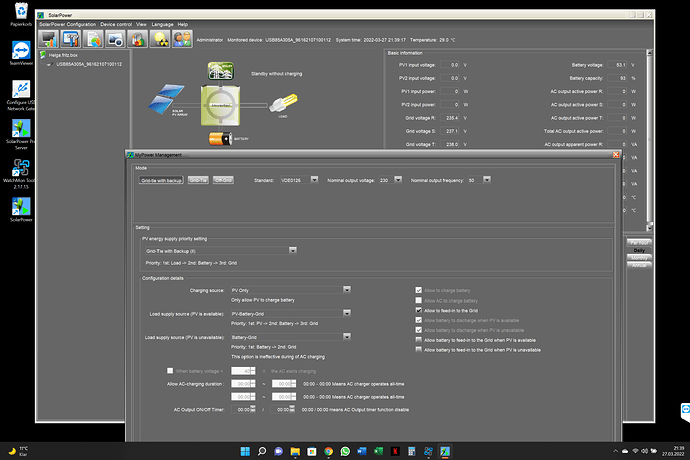
Task: Open the TeamViewer desktop icon
Action: coord(21,53)
